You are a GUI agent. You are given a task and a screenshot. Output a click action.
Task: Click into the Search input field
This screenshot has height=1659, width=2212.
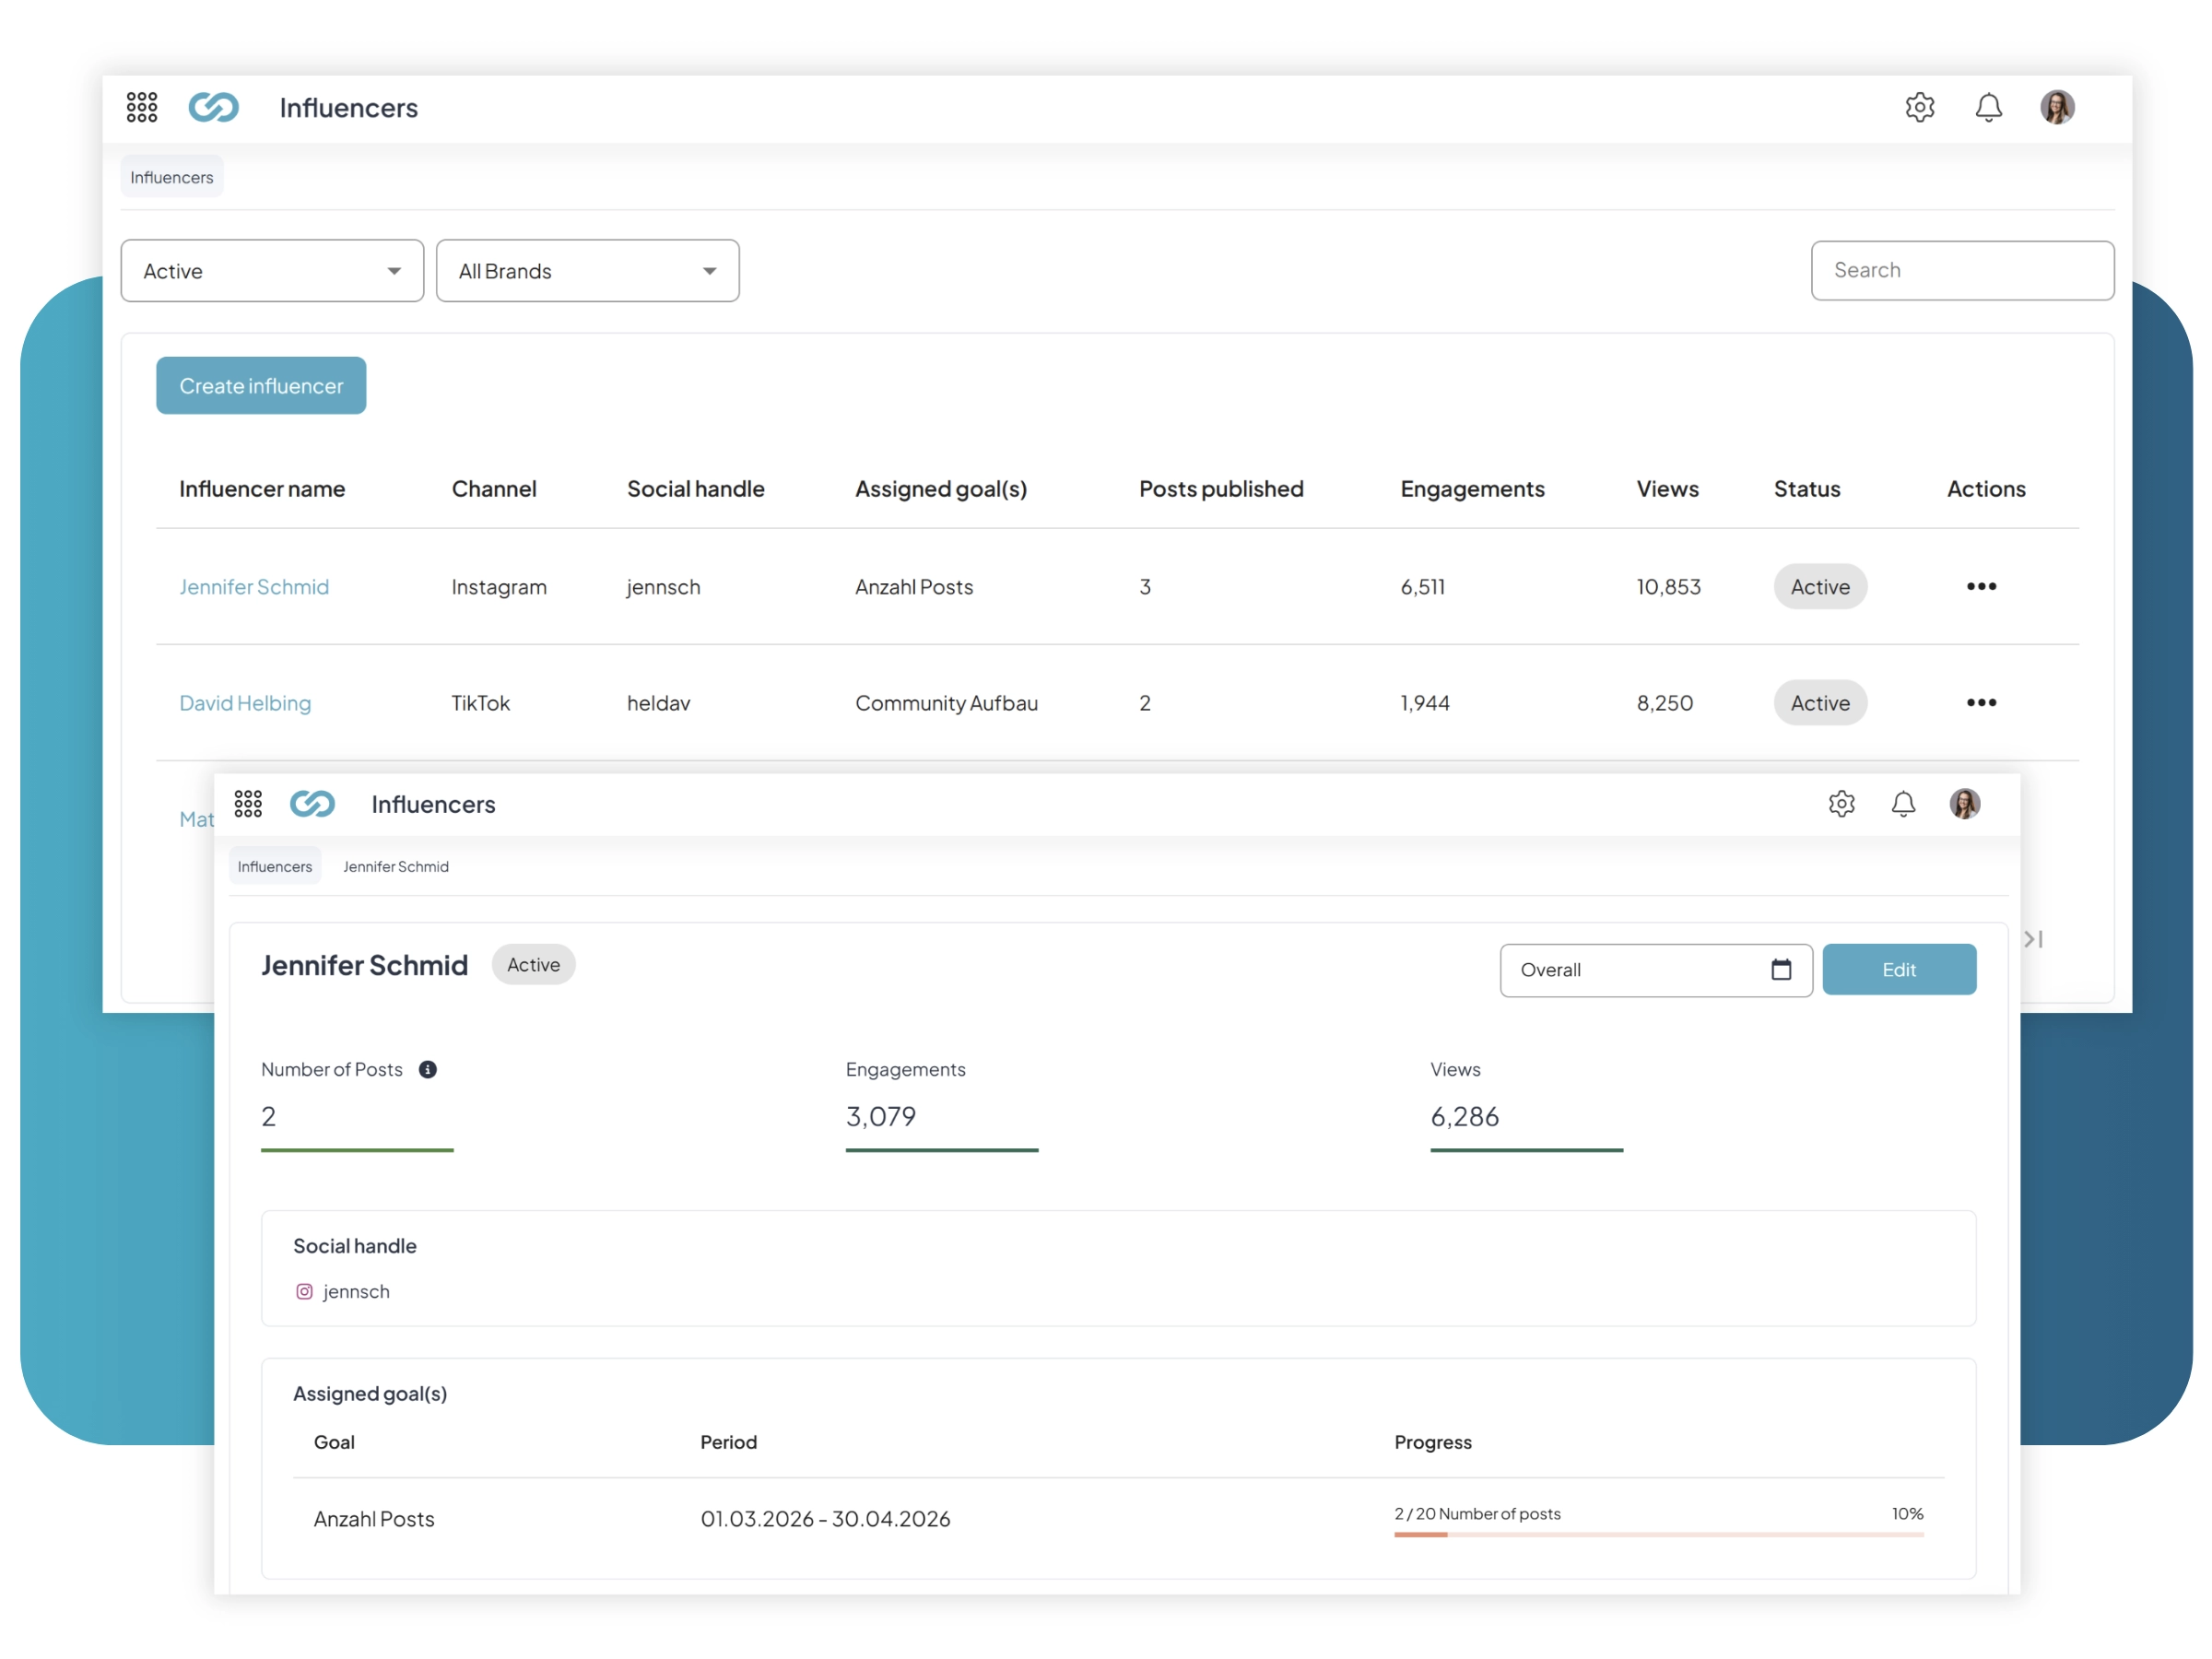(1961, 270)
